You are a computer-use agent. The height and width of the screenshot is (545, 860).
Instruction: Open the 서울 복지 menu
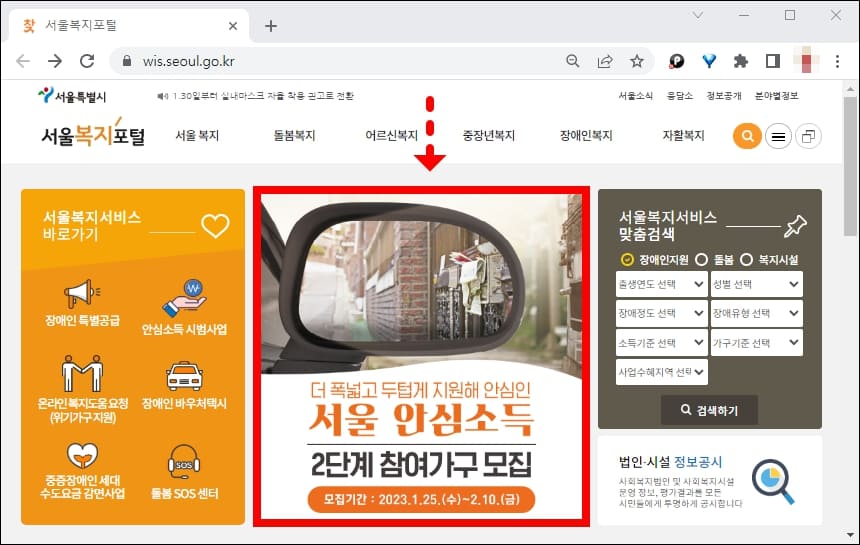[x=197, y=135]
